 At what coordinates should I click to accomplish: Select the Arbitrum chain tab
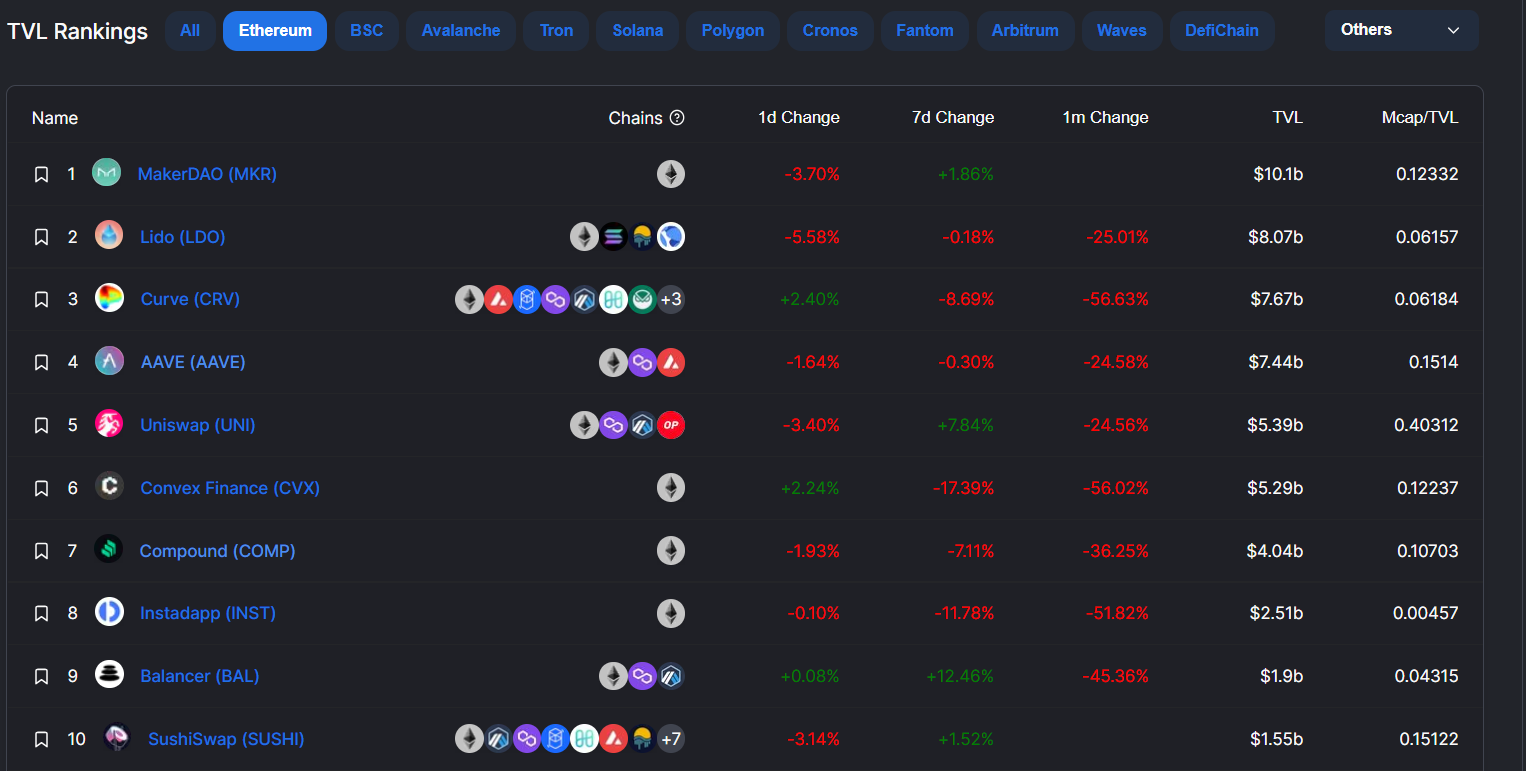pyautogui.click(x=1025, y=31)
